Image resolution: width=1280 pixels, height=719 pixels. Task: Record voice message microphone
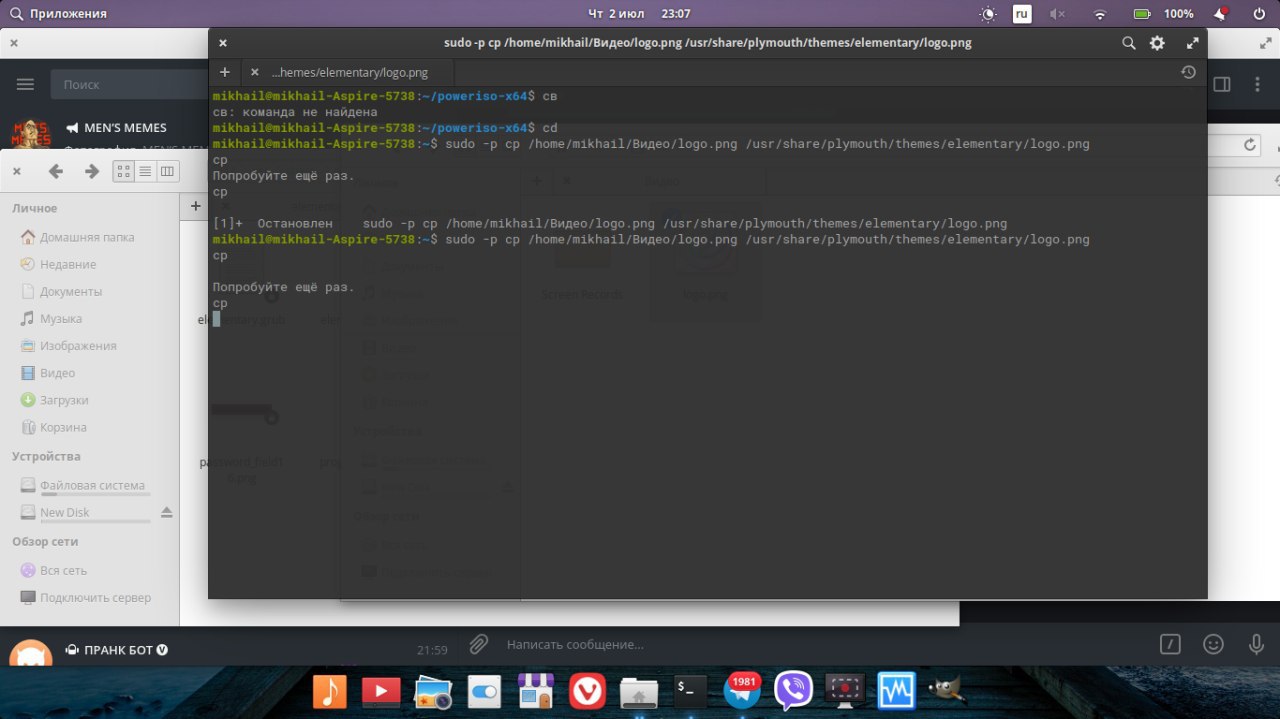tap(1255, 644)
